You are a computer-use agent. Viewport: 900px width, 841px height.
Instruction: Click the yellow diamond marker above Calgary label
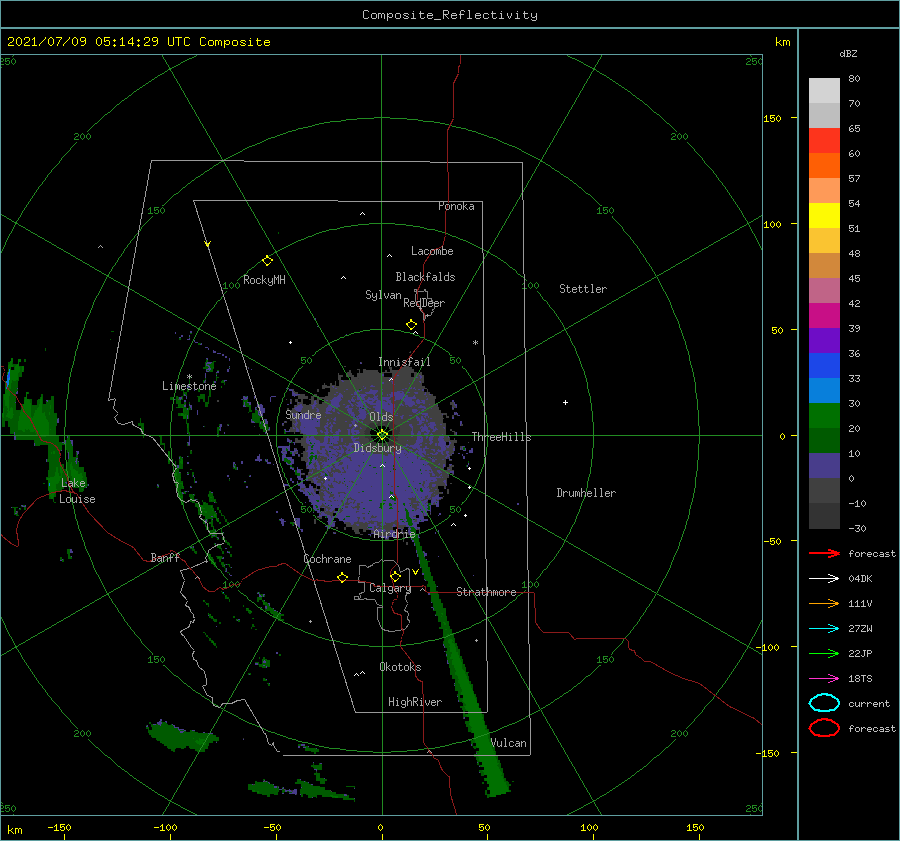tap(395, 576)
